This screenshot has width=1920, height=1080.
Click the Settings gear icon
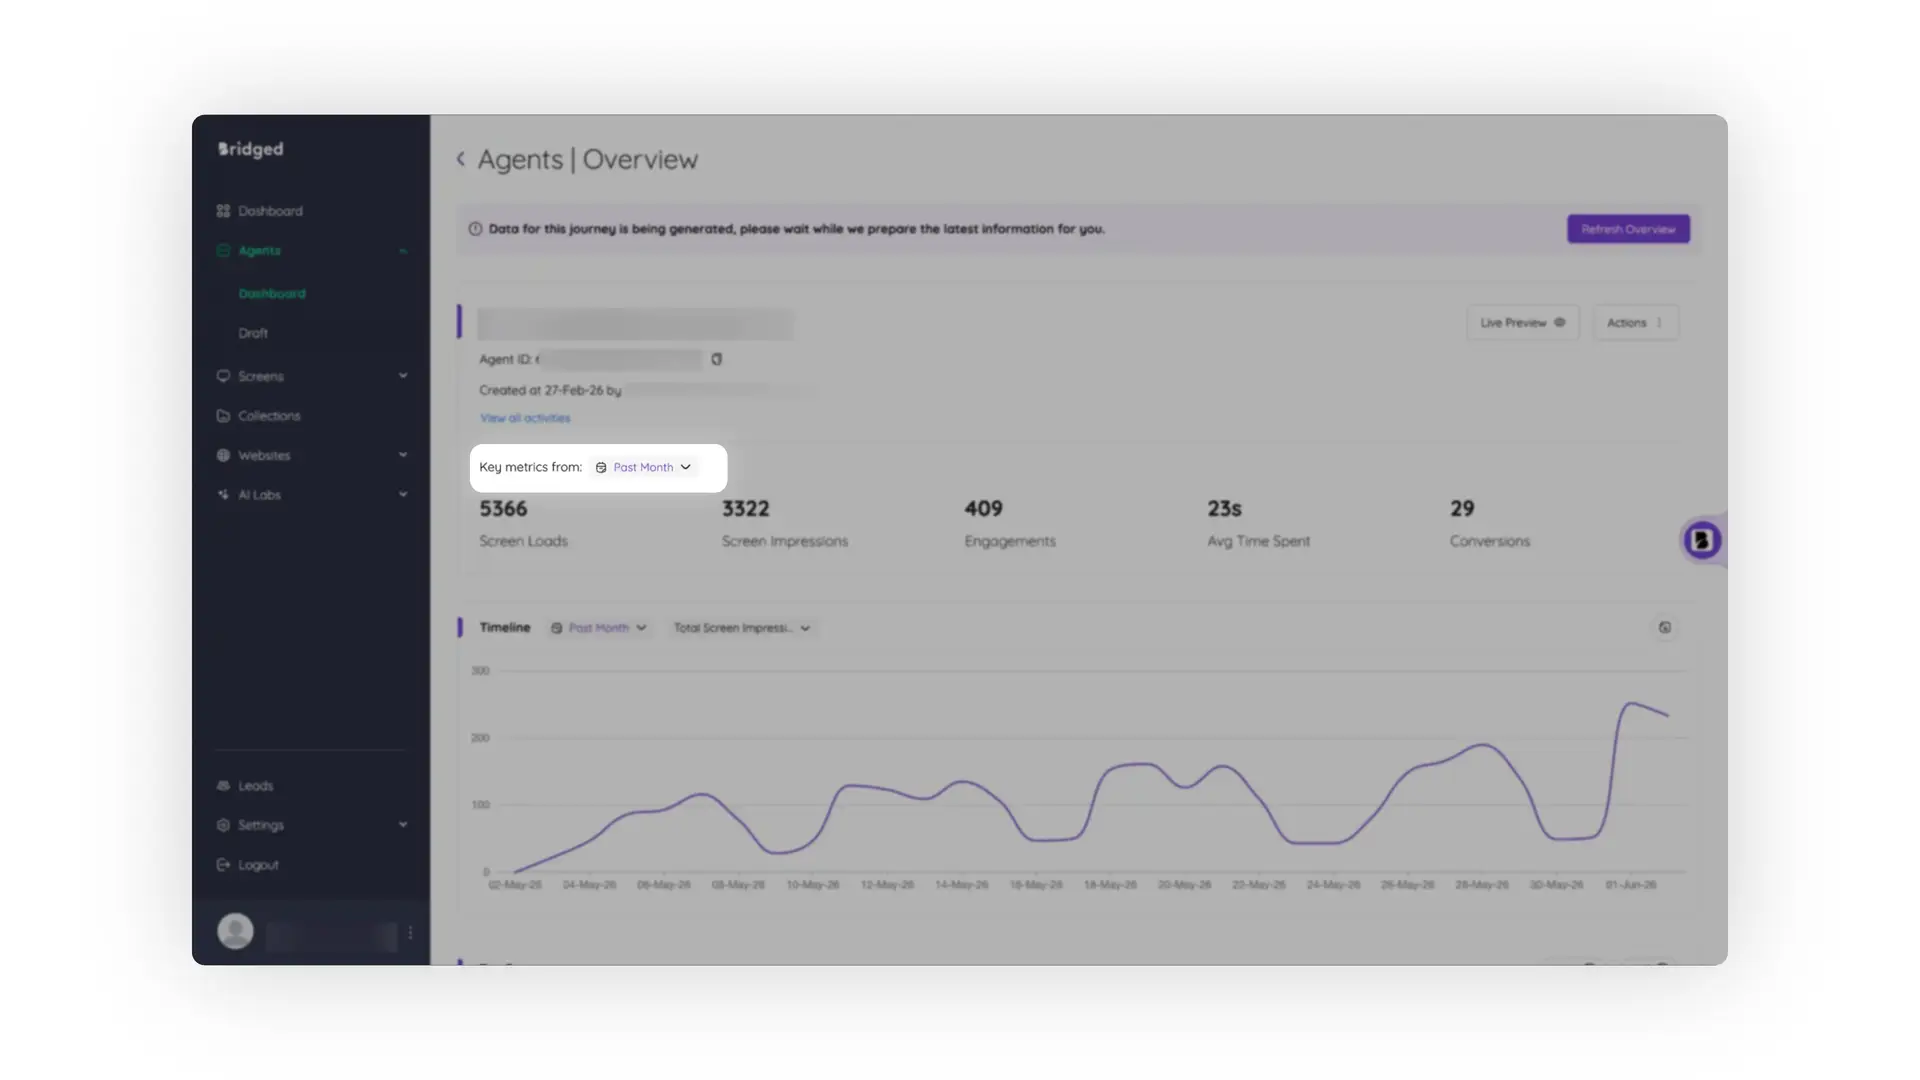[223, 825]
